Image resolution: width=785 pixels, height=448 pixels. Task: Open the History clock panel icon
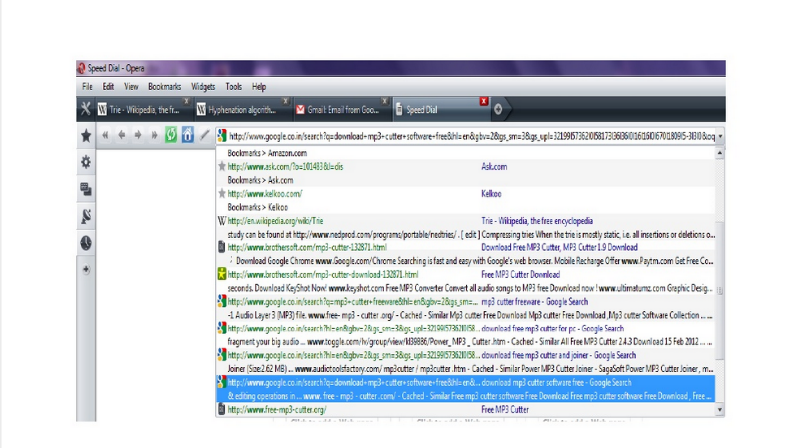(86, 243)
